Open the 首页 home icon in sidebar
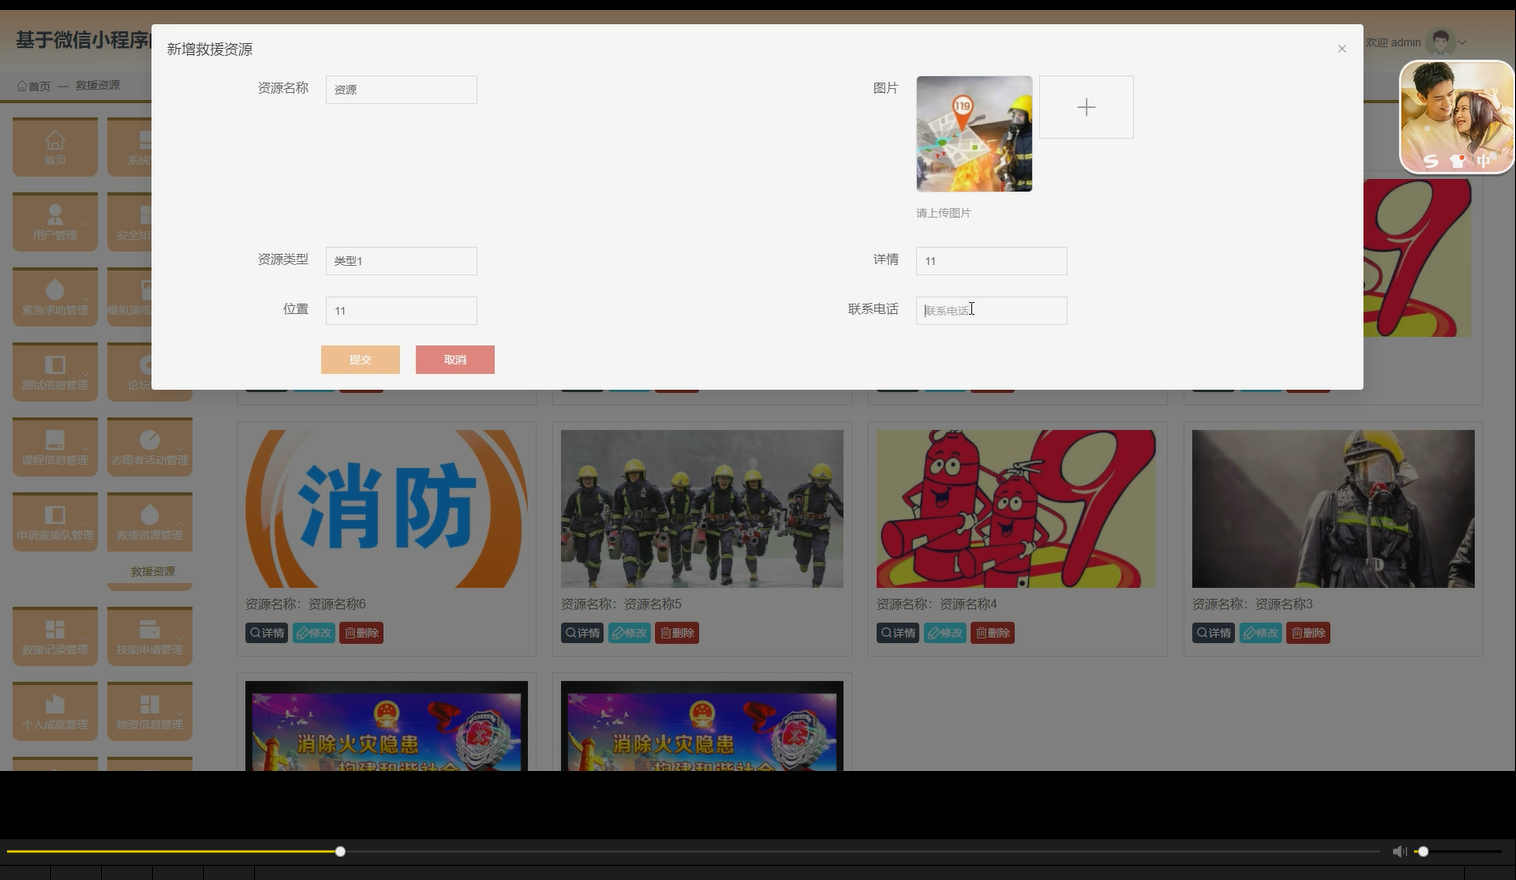1516x880 pixels. (55, 147)
